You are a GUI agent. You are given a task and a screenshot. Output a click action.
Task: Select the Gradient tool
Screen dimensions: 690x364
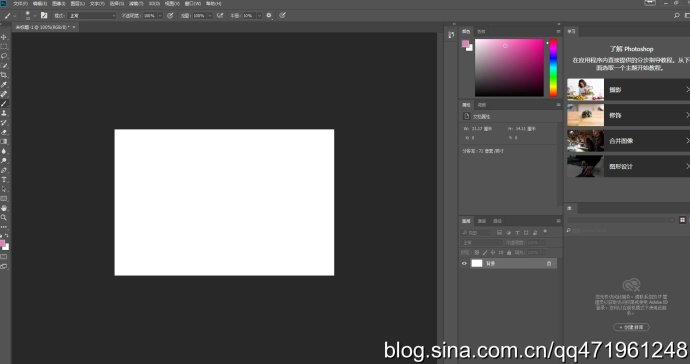point(4,141)
